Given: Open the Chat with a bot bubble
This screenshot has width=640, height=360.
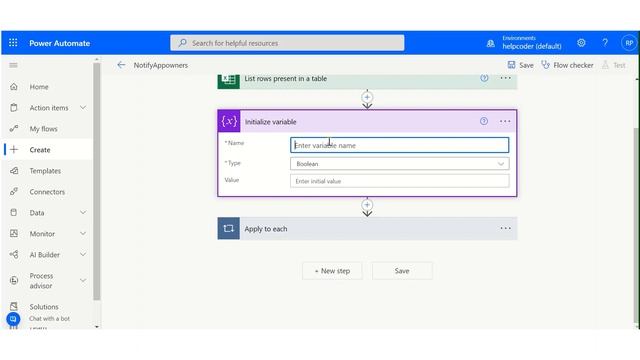Looking at the screenshot, I should tap(13, 319).
